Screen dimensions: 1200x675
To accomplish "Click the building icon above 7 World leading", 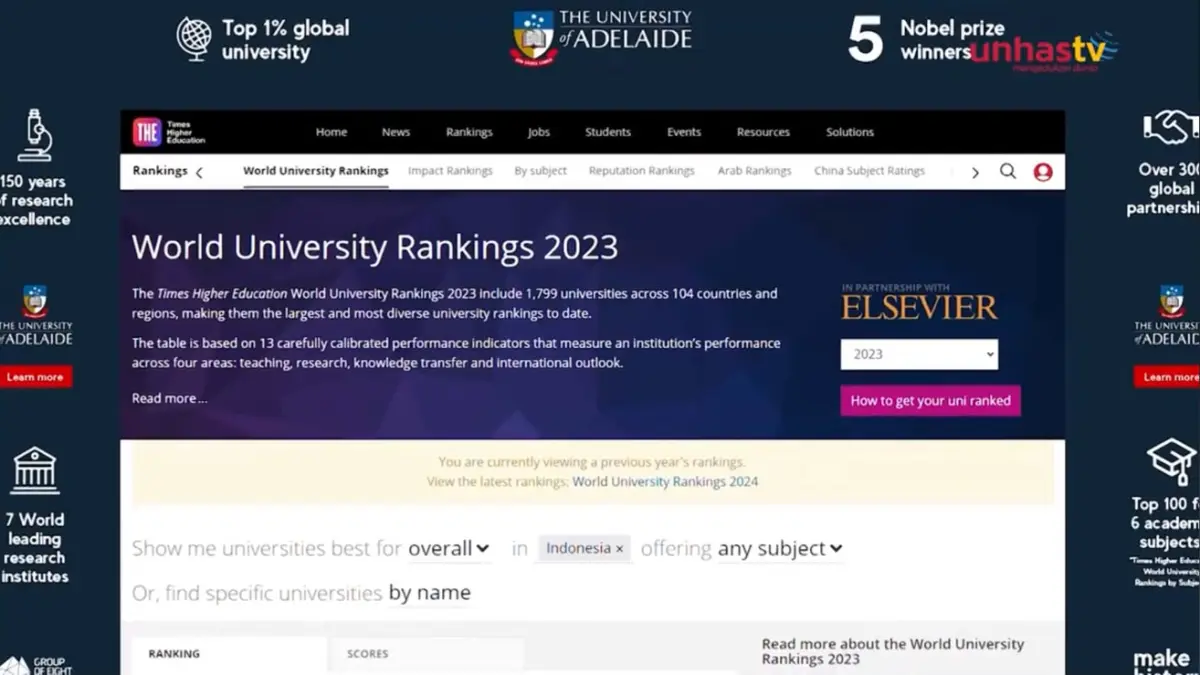I will 34,470.
